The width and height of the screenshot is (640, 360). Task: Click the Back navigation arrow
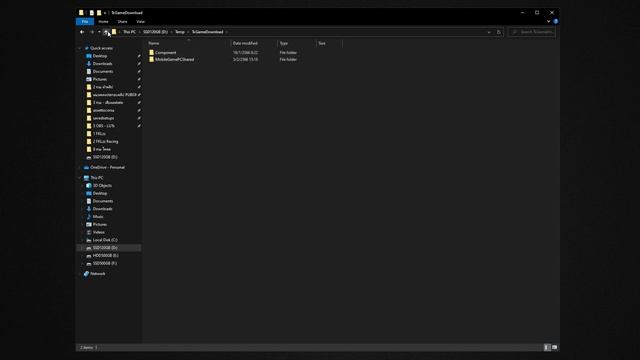click(x=82, y=32)
